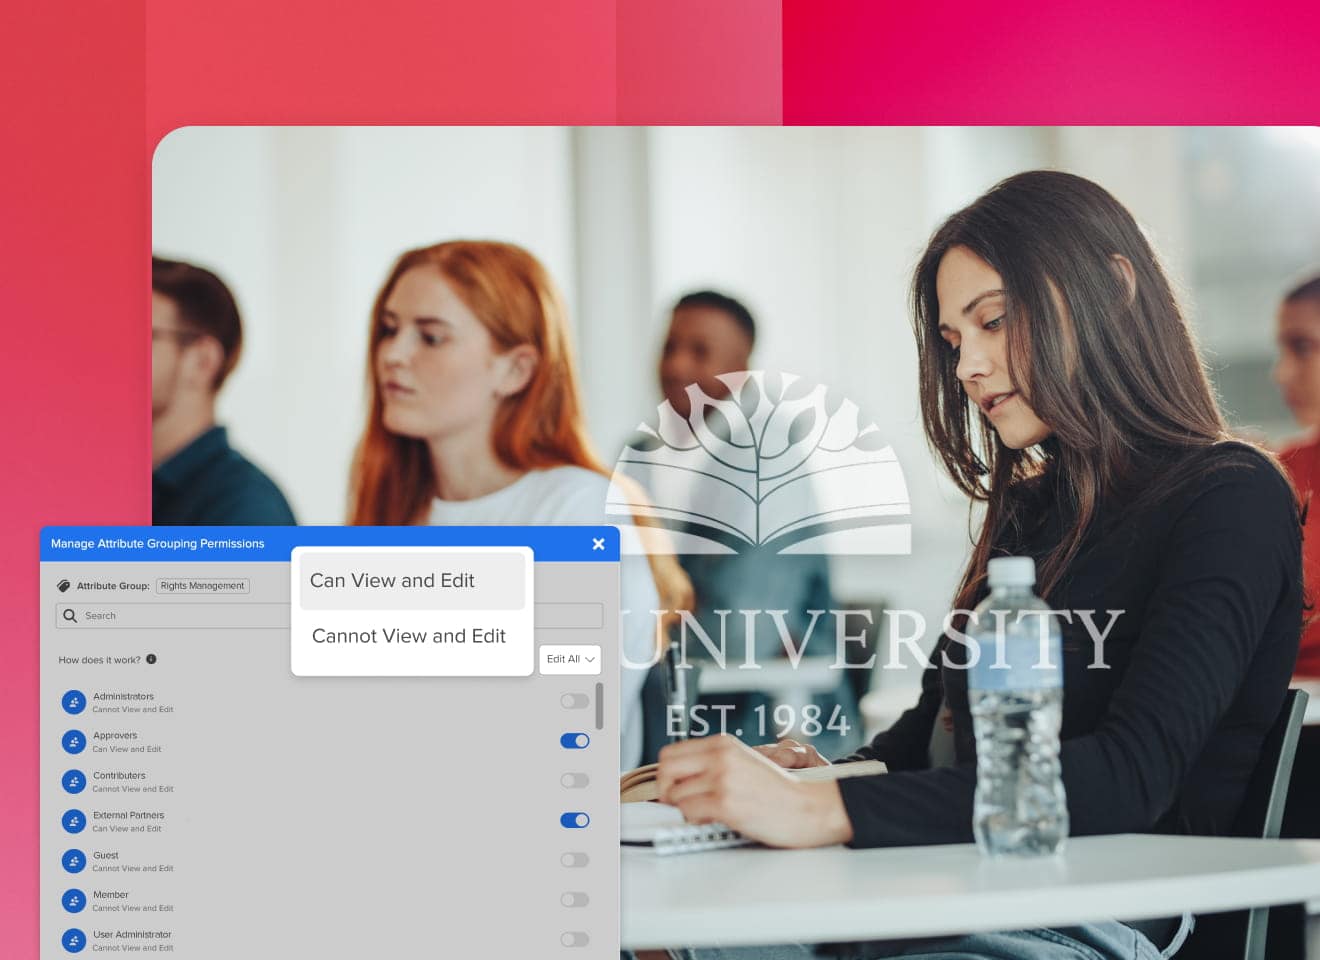The height and width of the screenshot is (960, 1320).
Task: Click the Approvers group icon
Action: tap(73, 741)
